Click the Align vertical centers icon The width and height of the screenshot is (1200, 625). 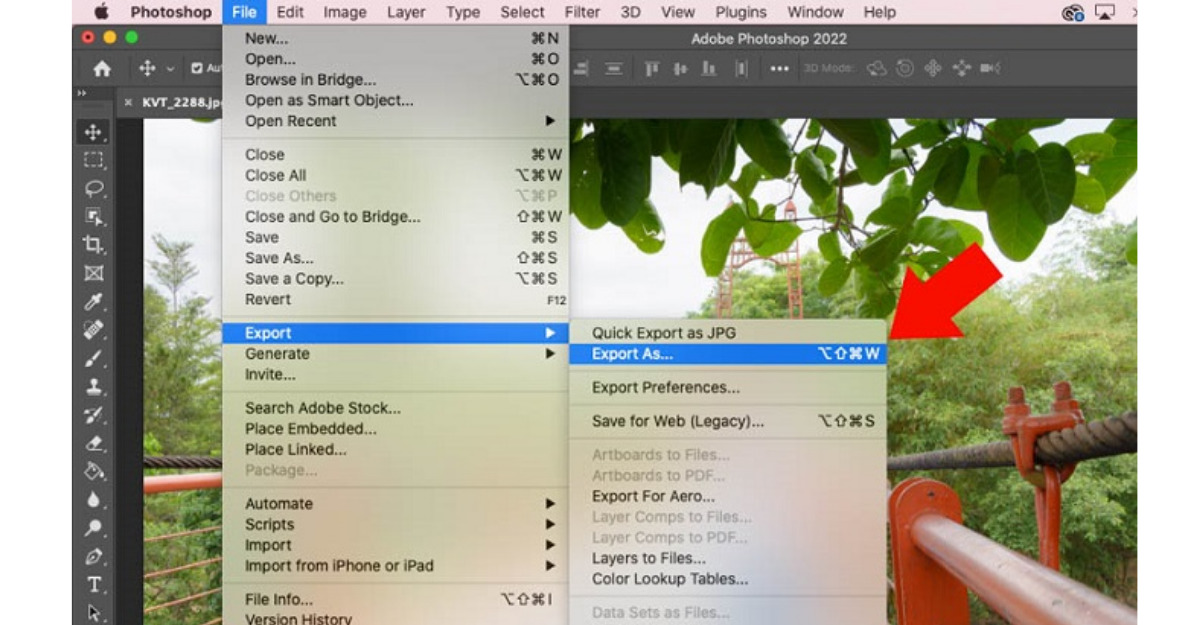point(681,69)
